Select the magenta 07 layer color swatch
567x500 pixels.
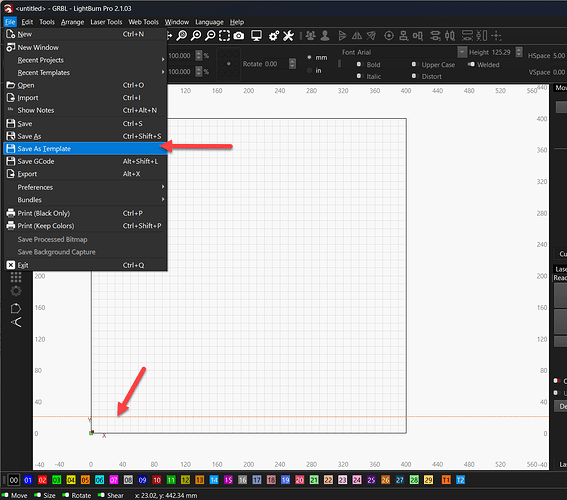click(x=114, y=480)
